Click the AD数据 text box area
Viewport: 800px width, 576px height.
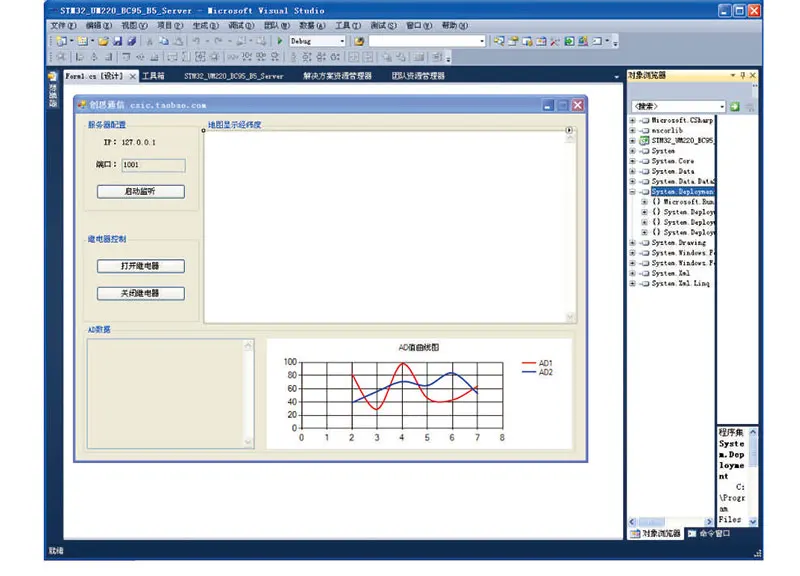point(170,394)
